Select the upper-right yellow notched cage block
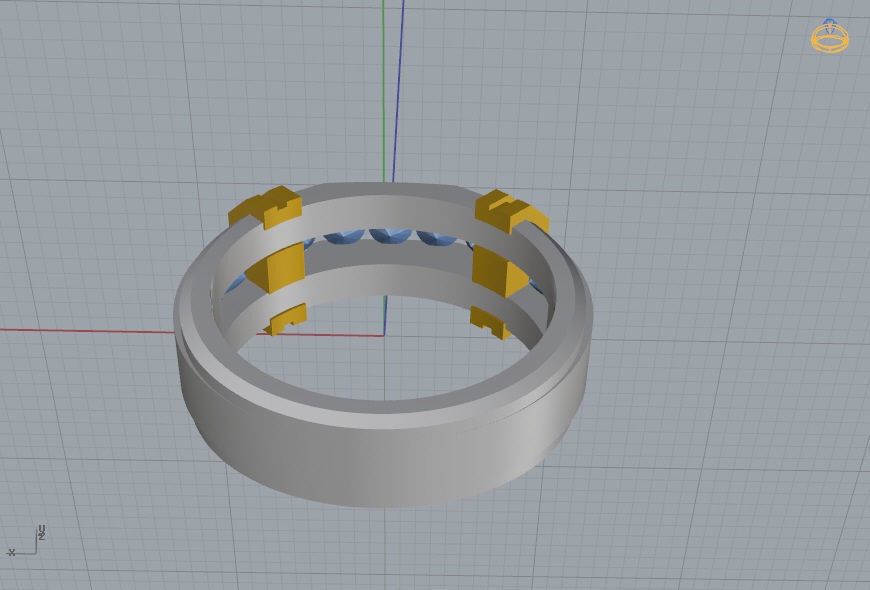The image size is (870, 590). [x=512, y=211]
